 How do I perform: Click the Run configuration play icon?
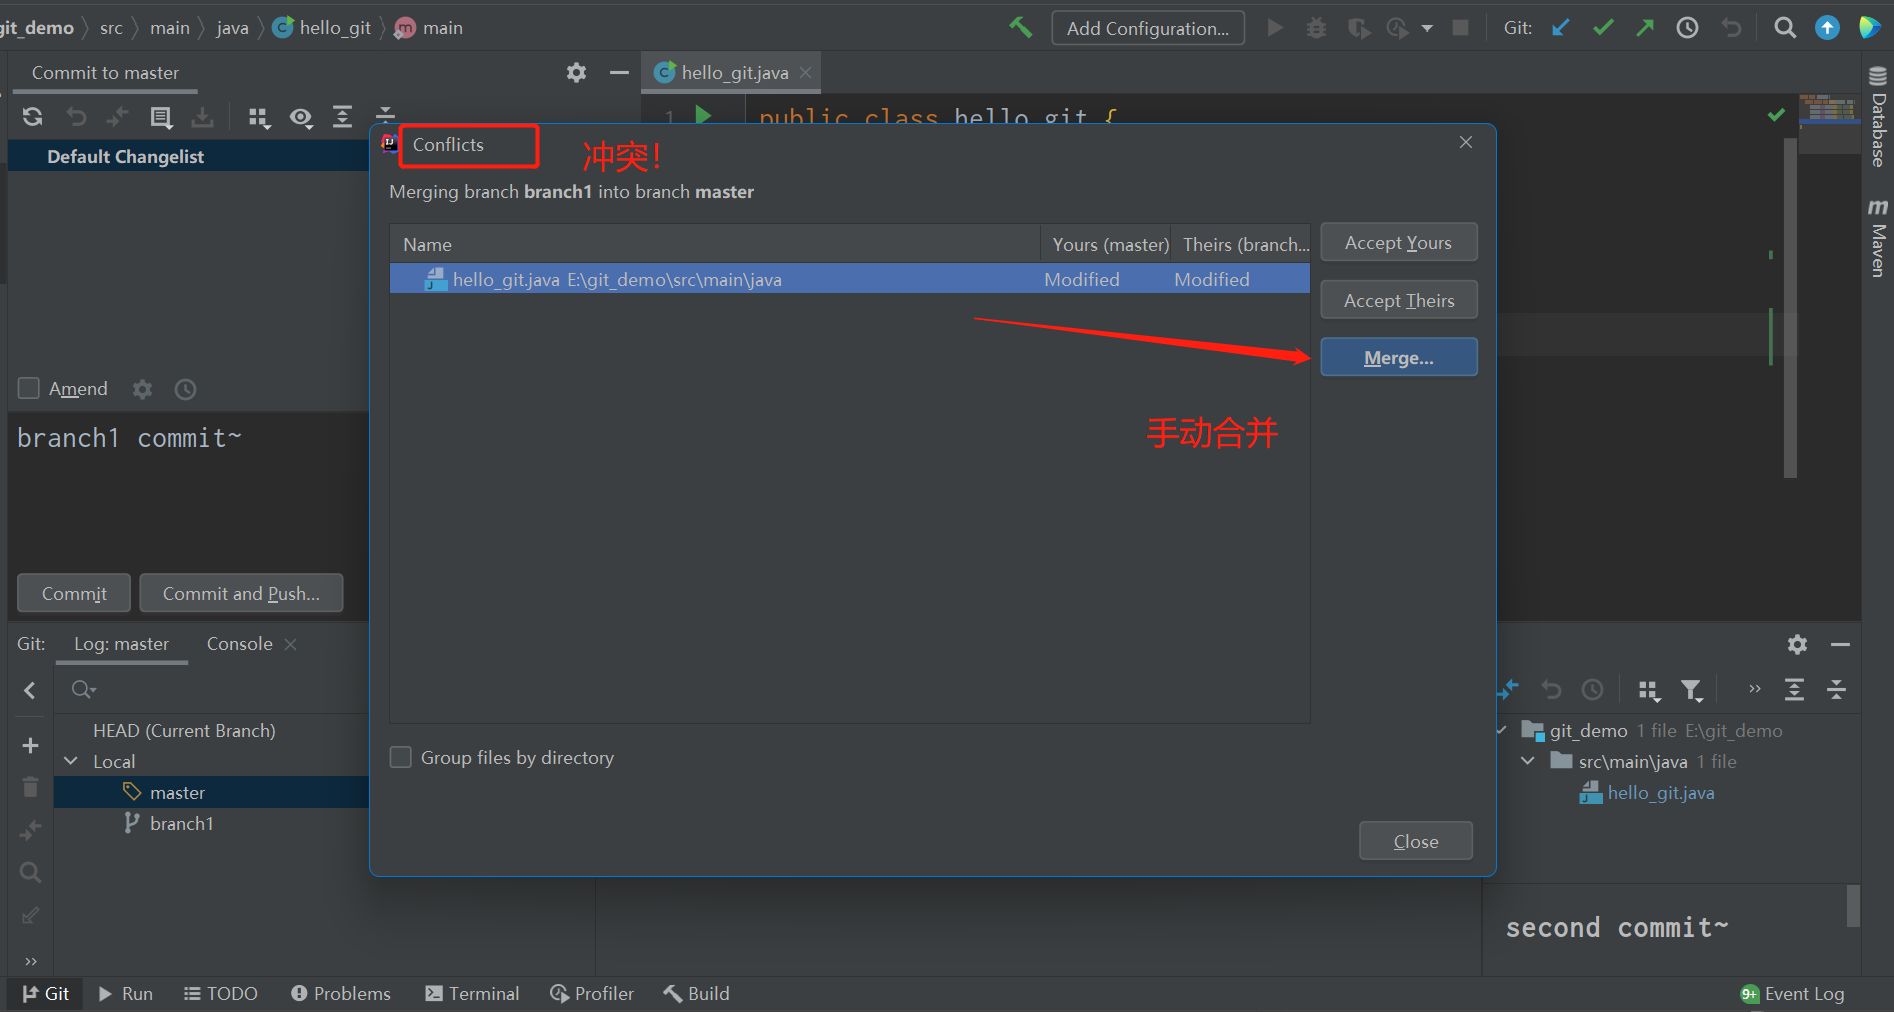point(1275,28)
